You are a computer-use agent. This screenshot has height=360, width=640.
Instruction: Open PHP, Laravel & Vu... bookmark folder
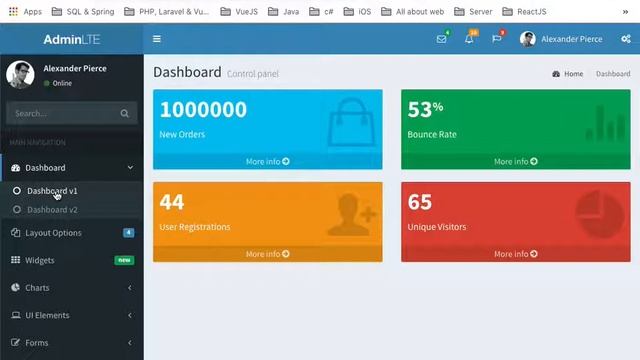point(167,11)
